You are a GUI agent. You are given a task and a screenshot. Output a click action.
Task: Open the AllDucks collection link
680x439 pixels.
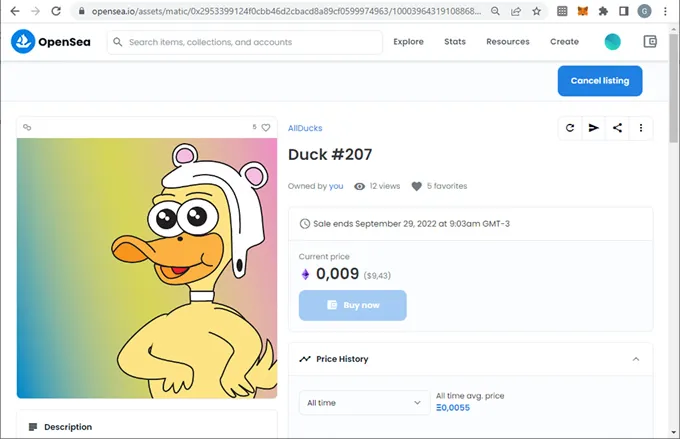point(305,128)
